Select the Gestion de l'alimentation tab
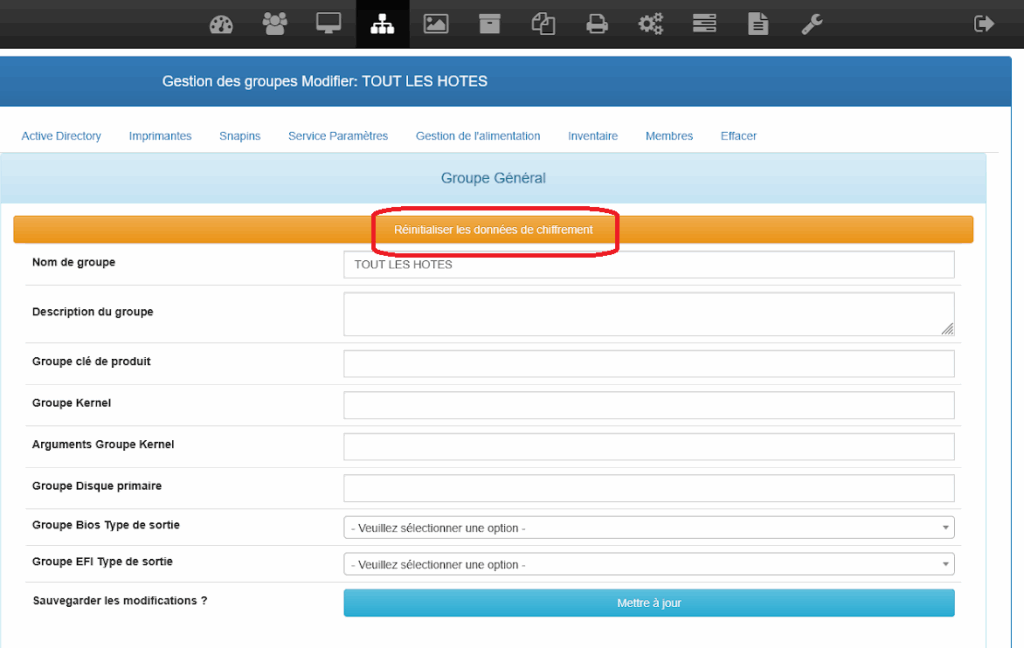 point(478,136)
